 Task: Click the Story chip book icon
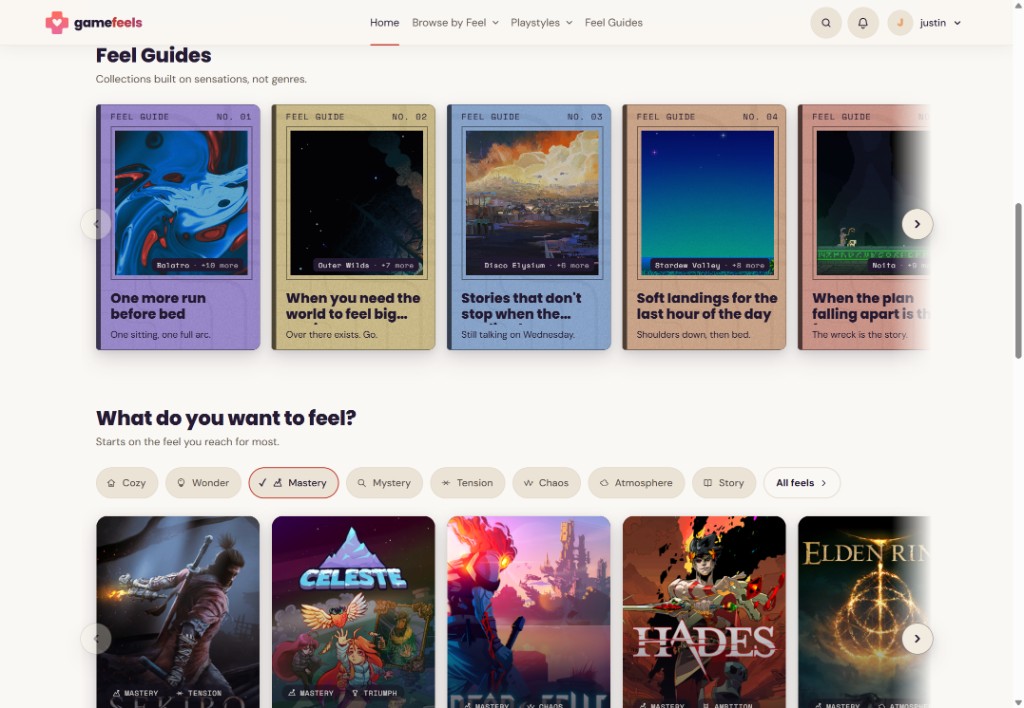[707, 483]
